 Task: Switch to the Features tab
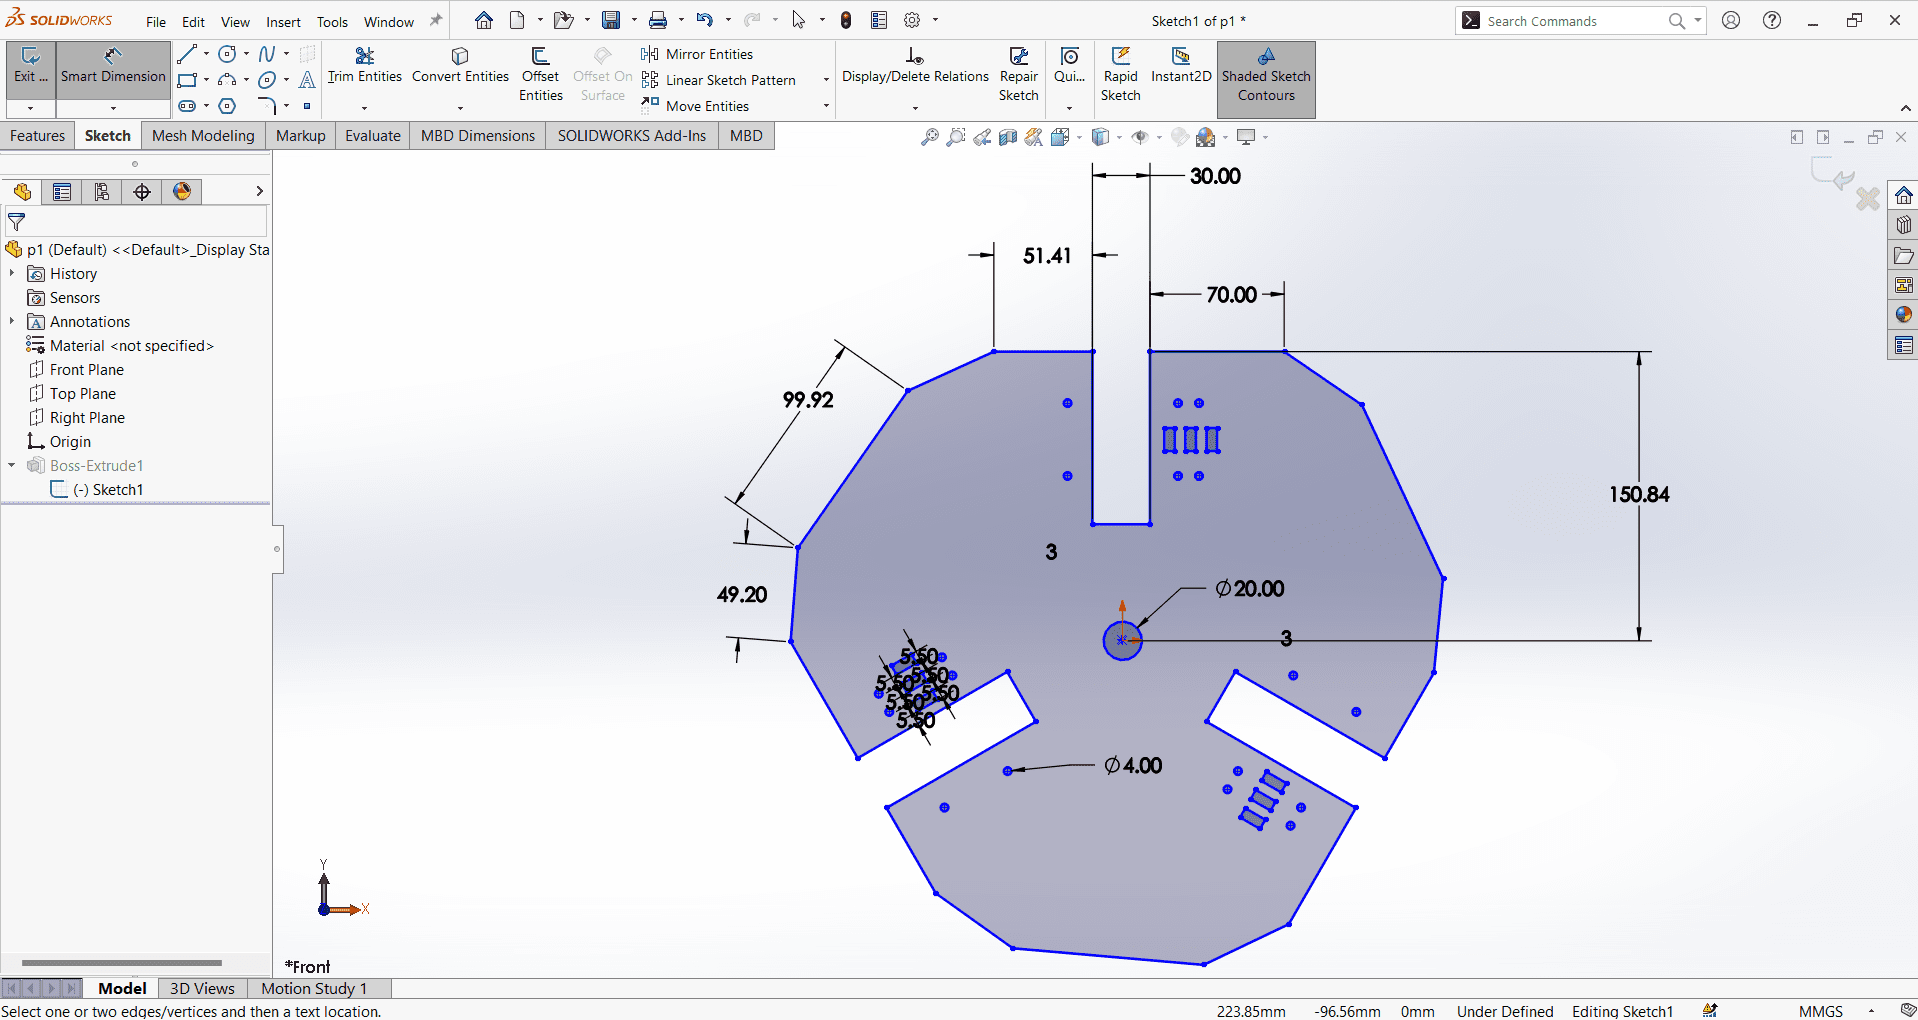click(38, 136)
